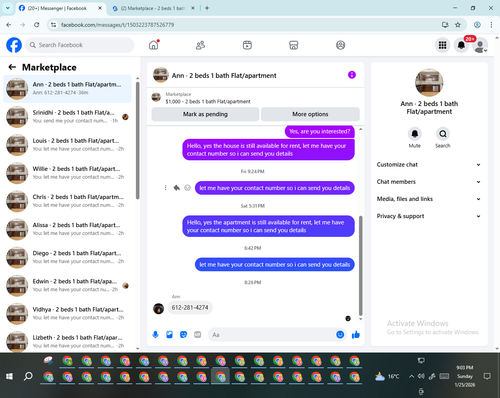500x398 pixels.
Task: Switch to Marketplace - 2 beds browser tab
Action: coord(153,8)
